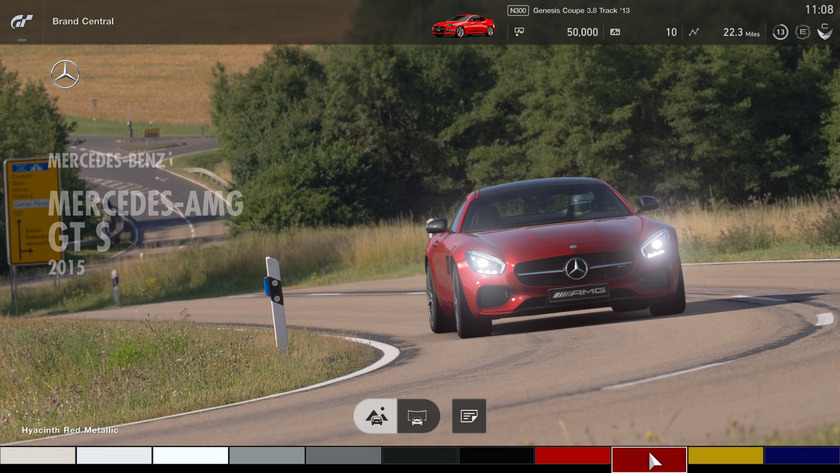Image resolution: width=840 pixels, height=473 pixels.
Task: Click the driver license rating E icon
Action: point(802,32)
